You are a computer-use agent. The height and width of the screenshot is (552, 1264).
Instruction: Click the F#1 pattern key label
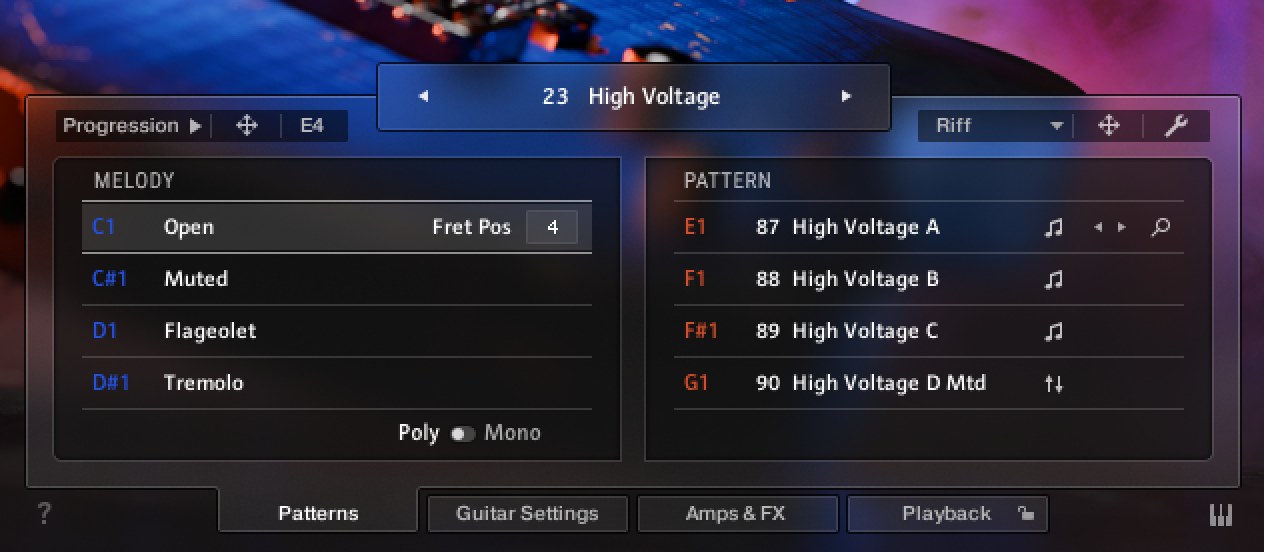(701, 331)
